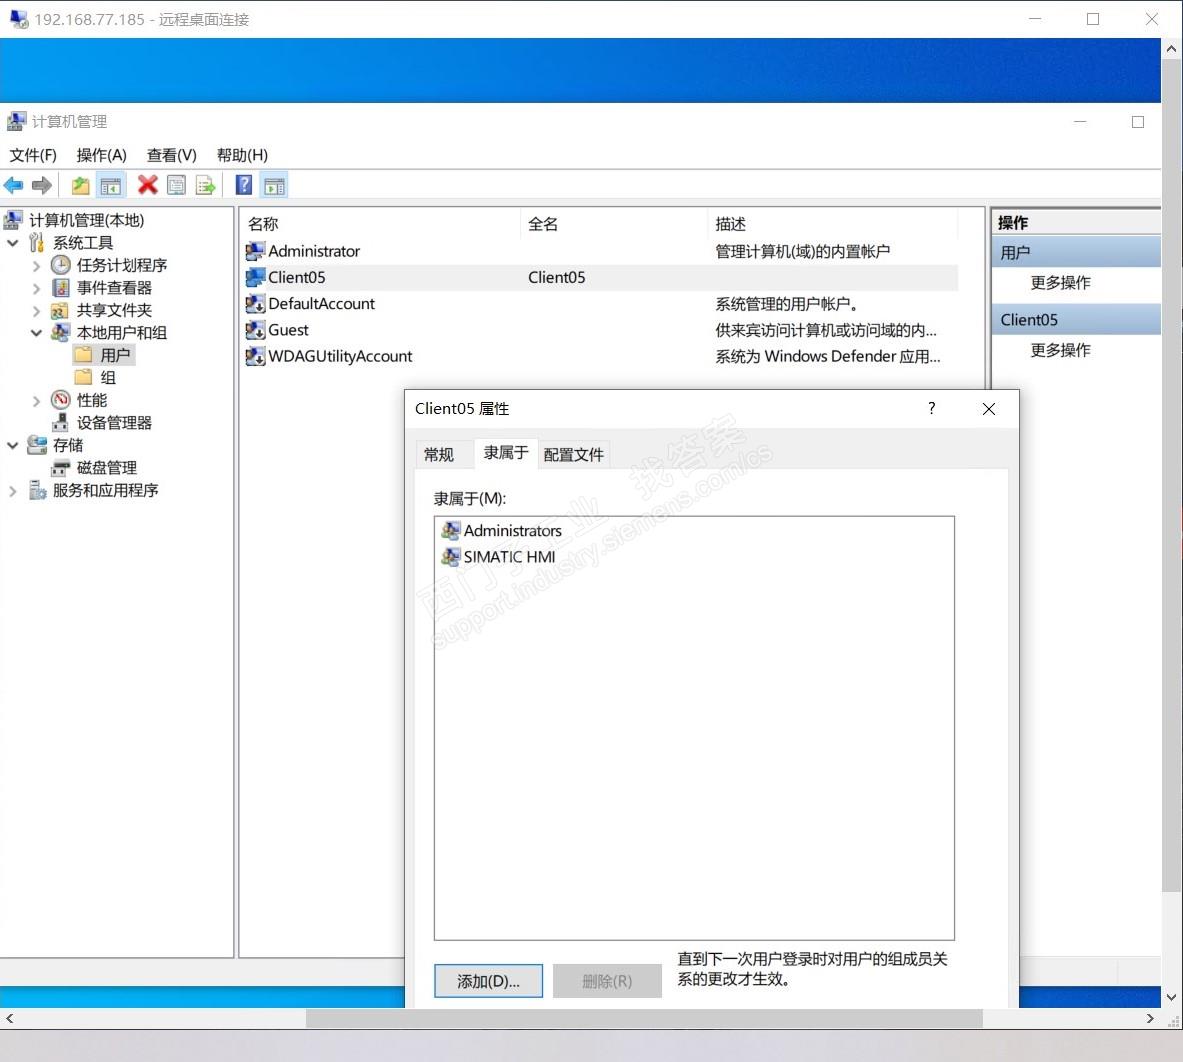
Task: Open the 文件(F) menu
Action: pos(33,155)
